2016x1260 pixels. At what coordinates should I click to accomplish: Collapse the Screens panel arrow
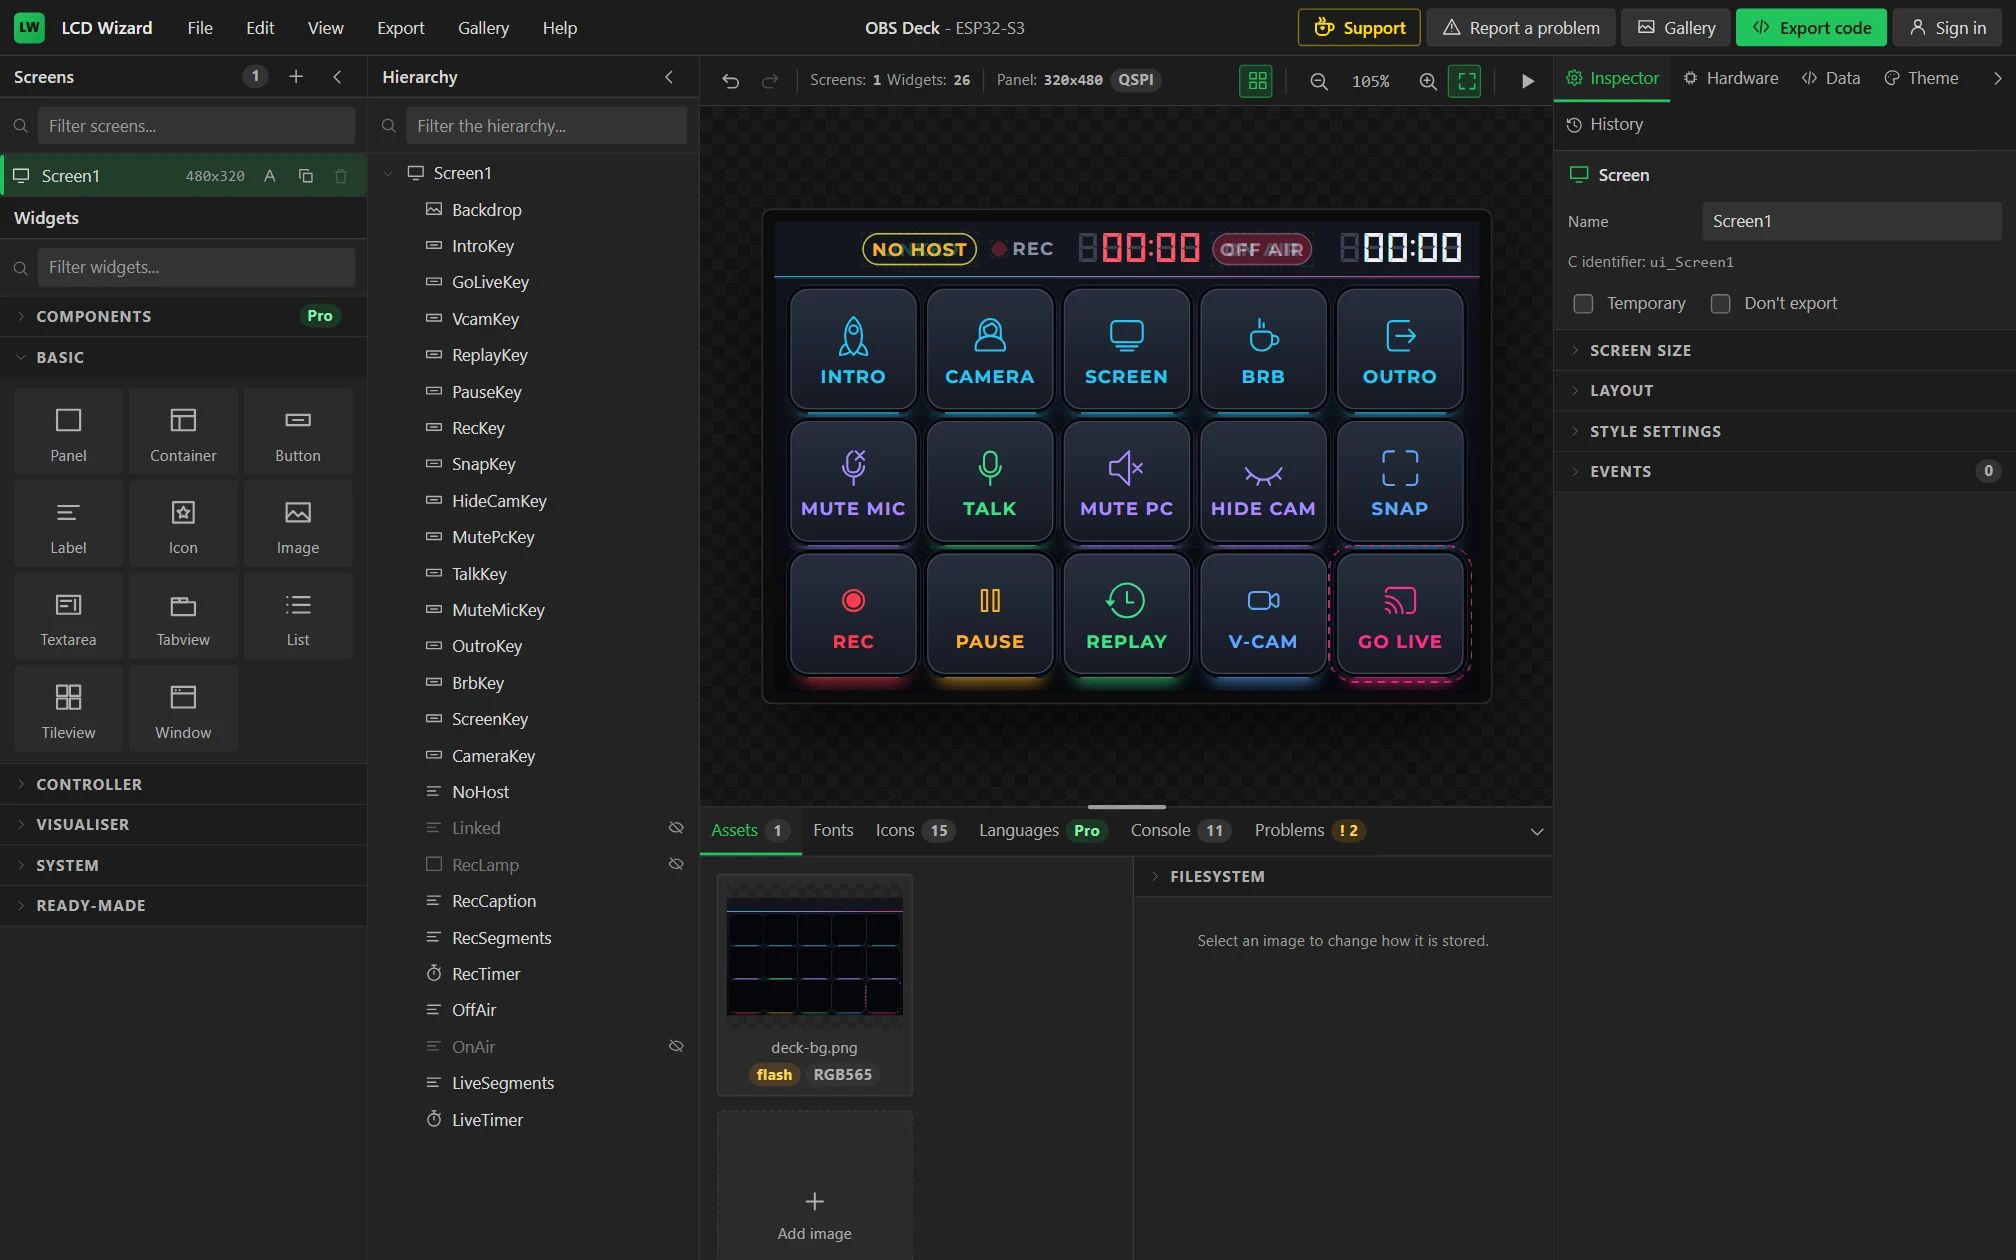(338, 77)
